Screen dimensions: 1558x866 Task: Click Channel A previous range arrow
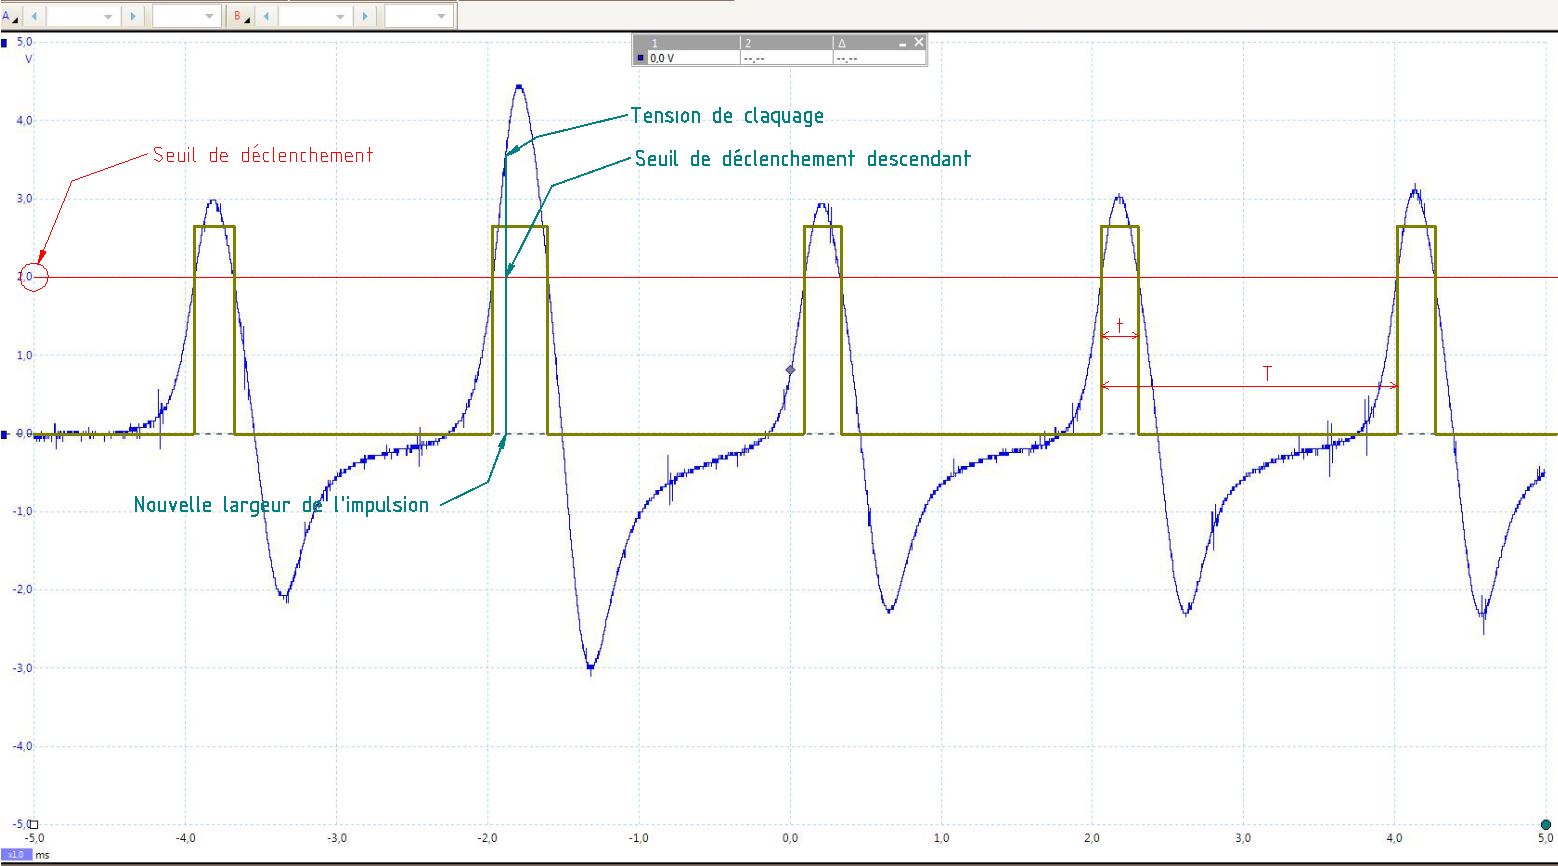click(35, 16)
